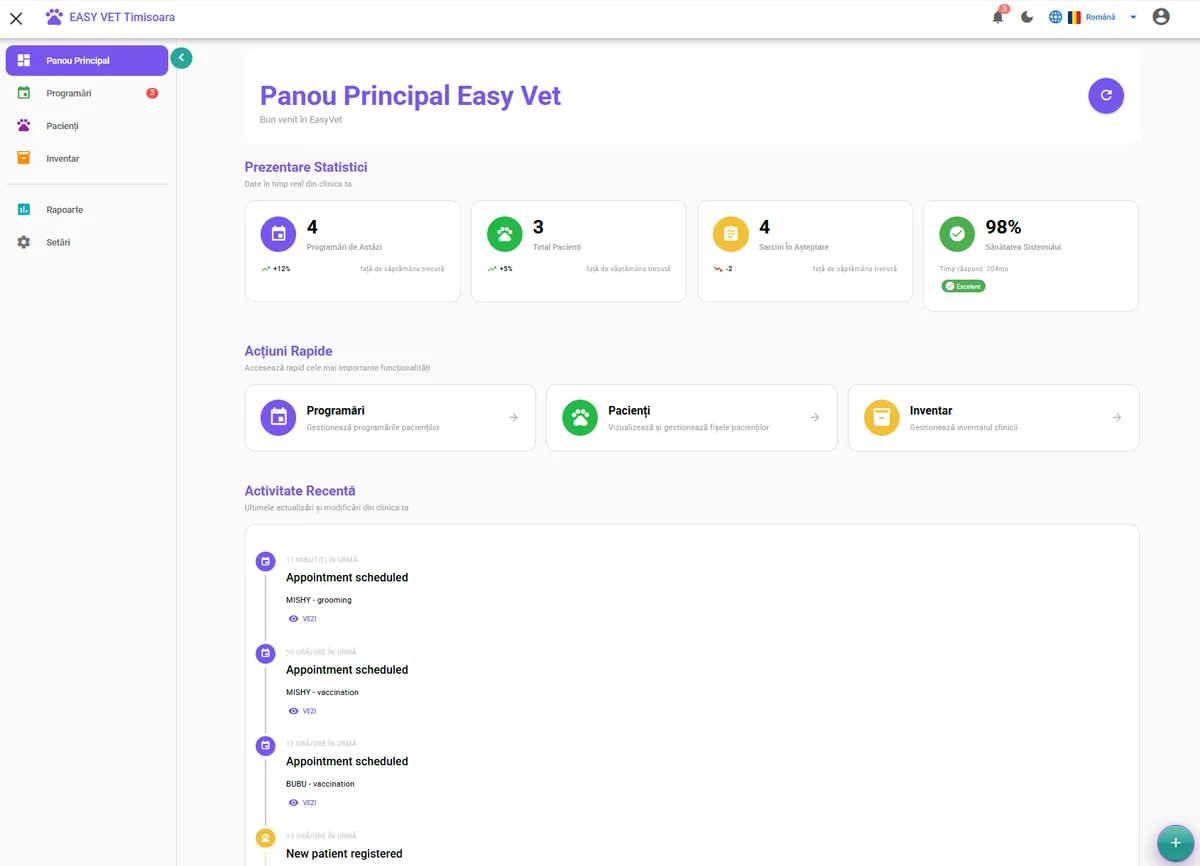Image resolution: width=1200 pixels, height=866 pixels.
Task: Click the arrow on the Pacienți quick action card
Action: 815,417
